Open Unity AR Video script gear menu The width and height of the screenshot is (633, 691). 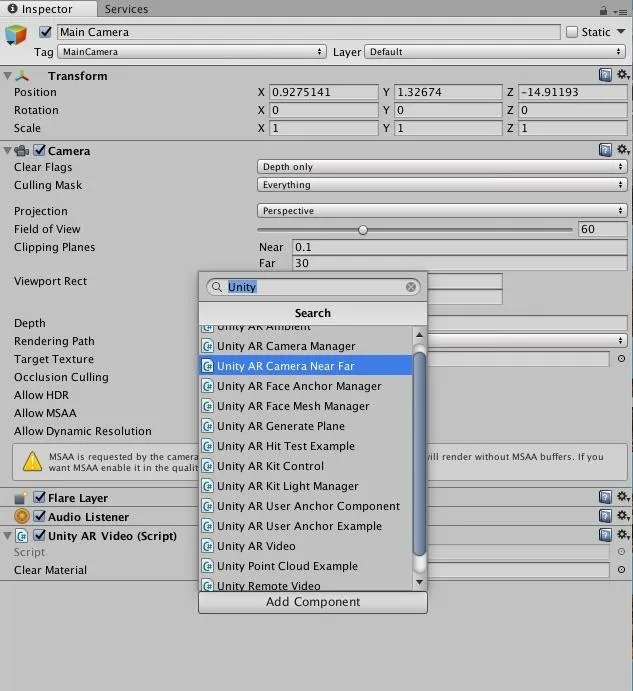click(x=623, y=535)
